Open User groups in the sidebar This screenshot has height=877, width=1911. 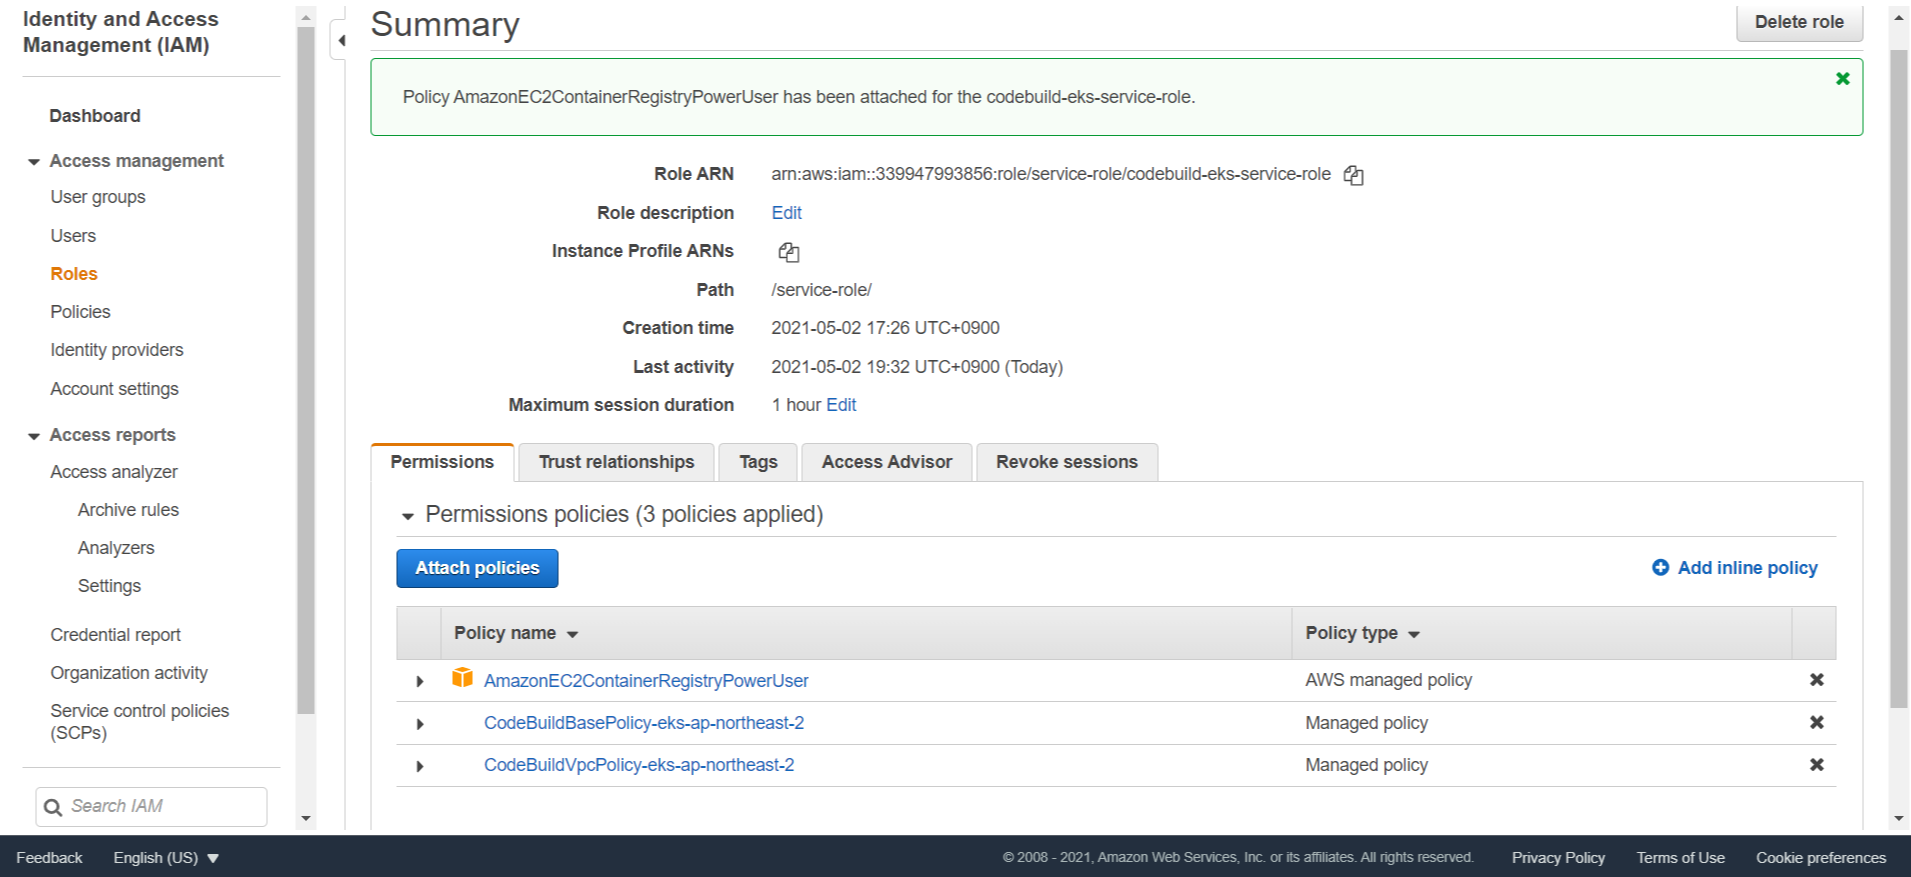[x=98, y=197]
